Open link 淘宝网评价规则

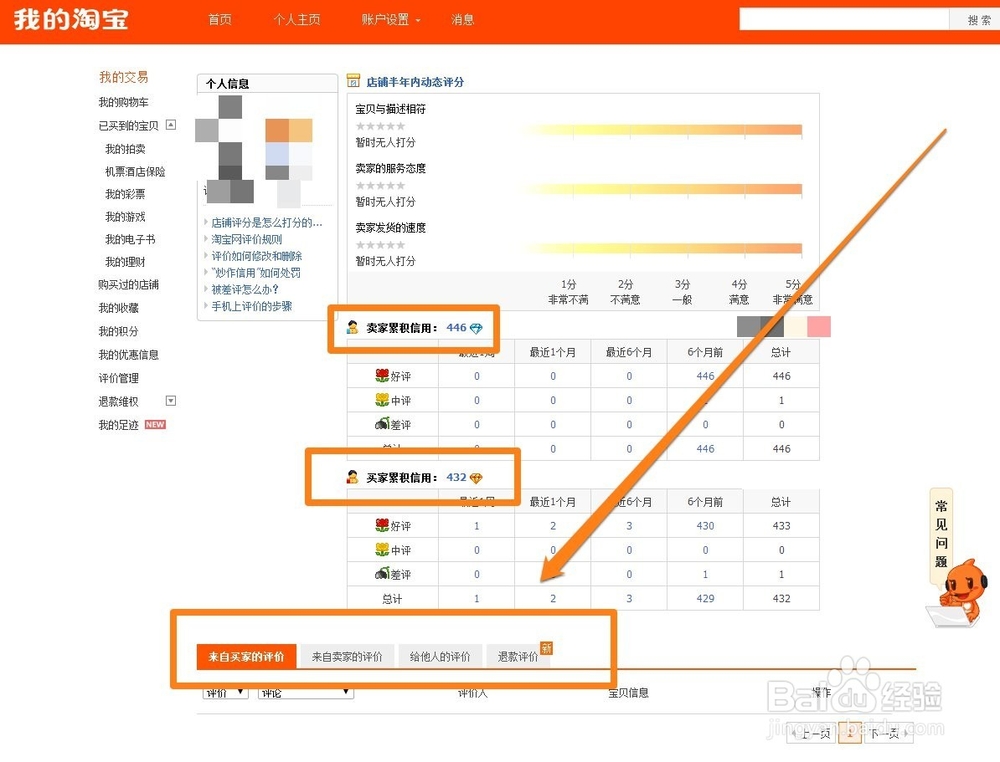point(247,239)
